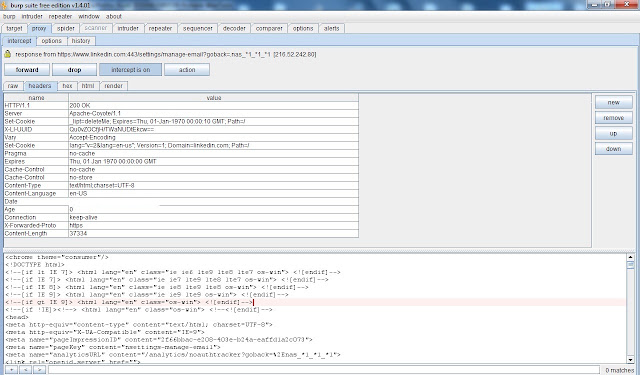This screenshot has height=375, width=640.
Task: Open the burp menu
Action: [9, 17]
